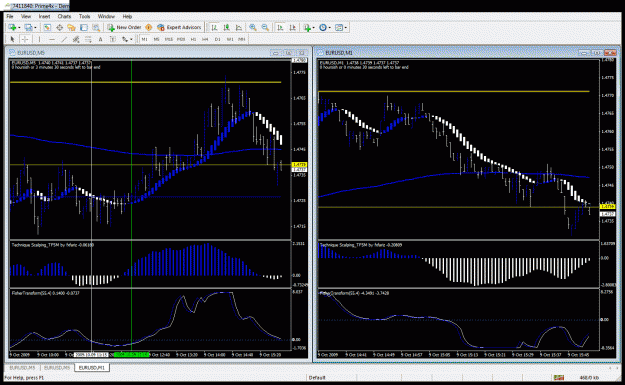
Task: Click the arrows objects icon
Action: coord(125,39)
